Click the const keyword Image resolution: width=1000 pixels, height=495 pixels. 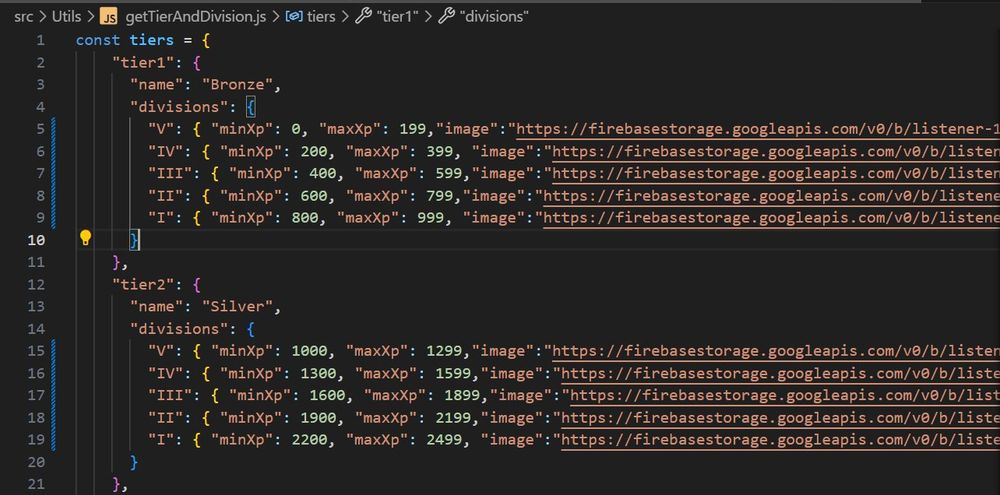tap(98, 40)
